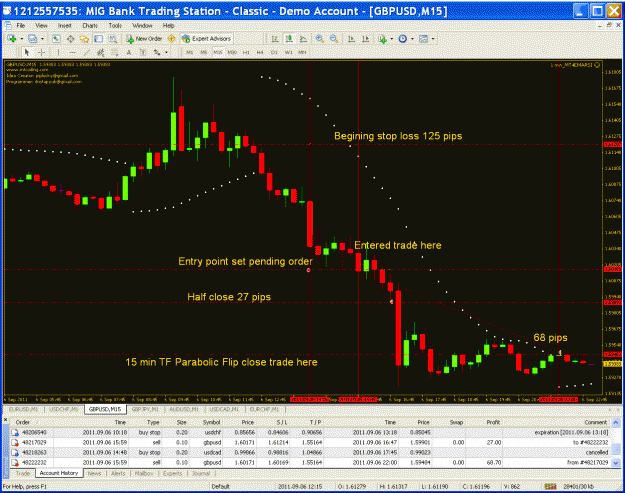The height and width of the screenshot is (493, 625).
Task: Switch to the EURUSD,M1 chart tab
Action: pos(24,409)
